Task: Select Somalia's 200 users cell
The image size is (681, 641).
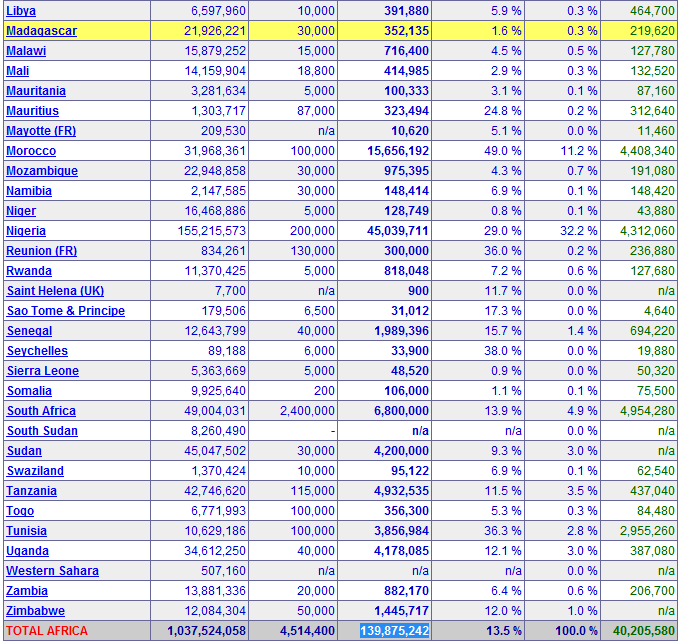Action: (x=324, y=390)
